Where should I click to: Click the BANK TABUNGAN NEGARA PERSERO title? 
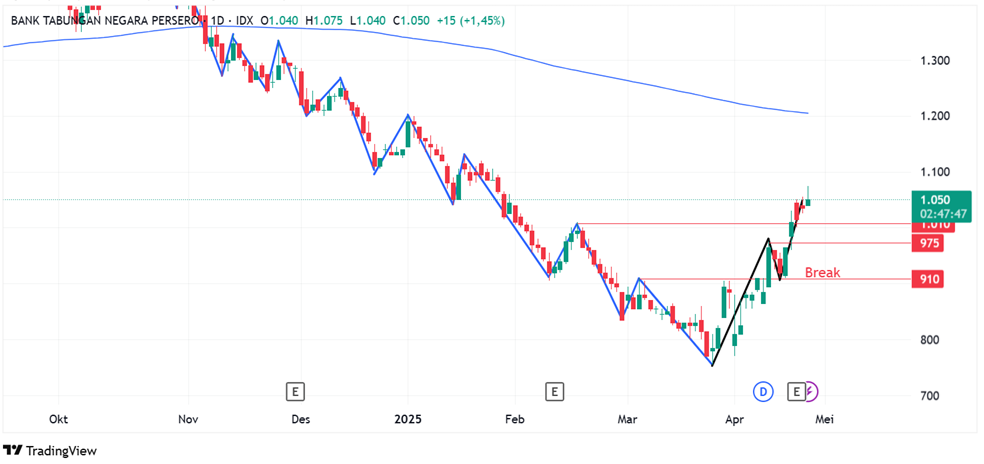pyautogui.click(x=106, y=21)
